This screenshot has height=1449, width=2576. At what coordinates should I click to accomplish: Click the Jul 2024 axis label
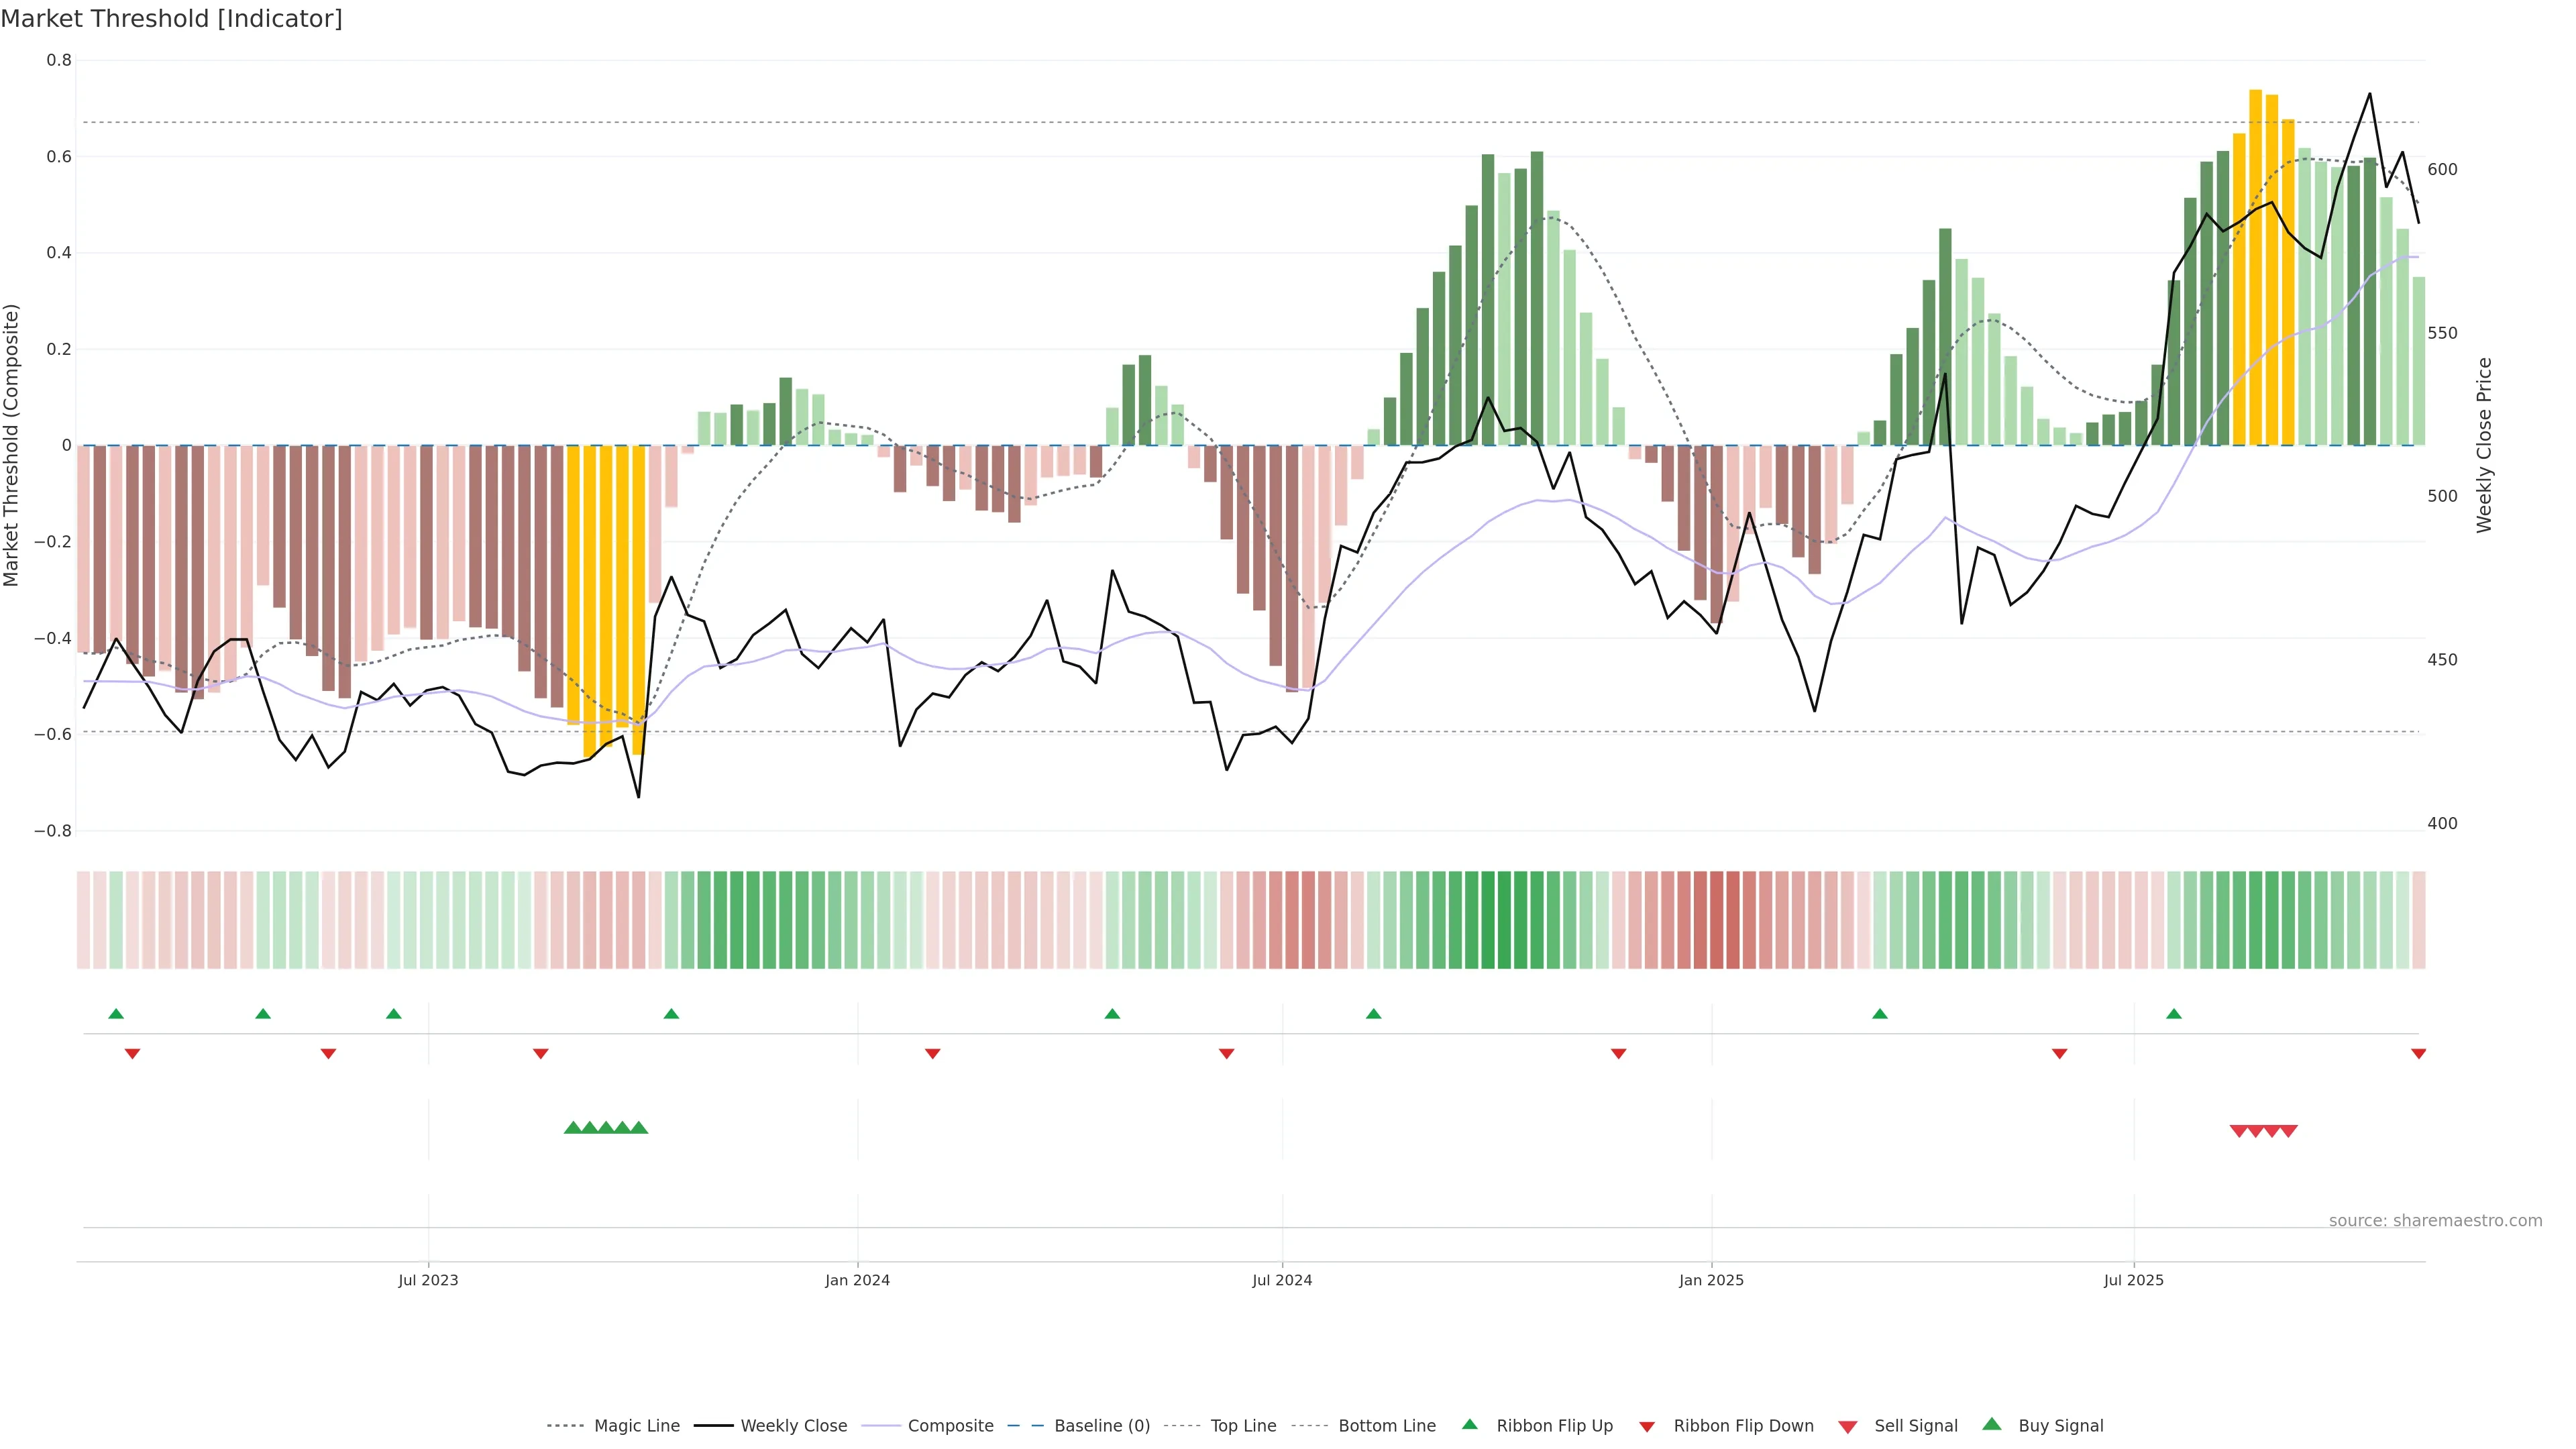point(1282,1280)
